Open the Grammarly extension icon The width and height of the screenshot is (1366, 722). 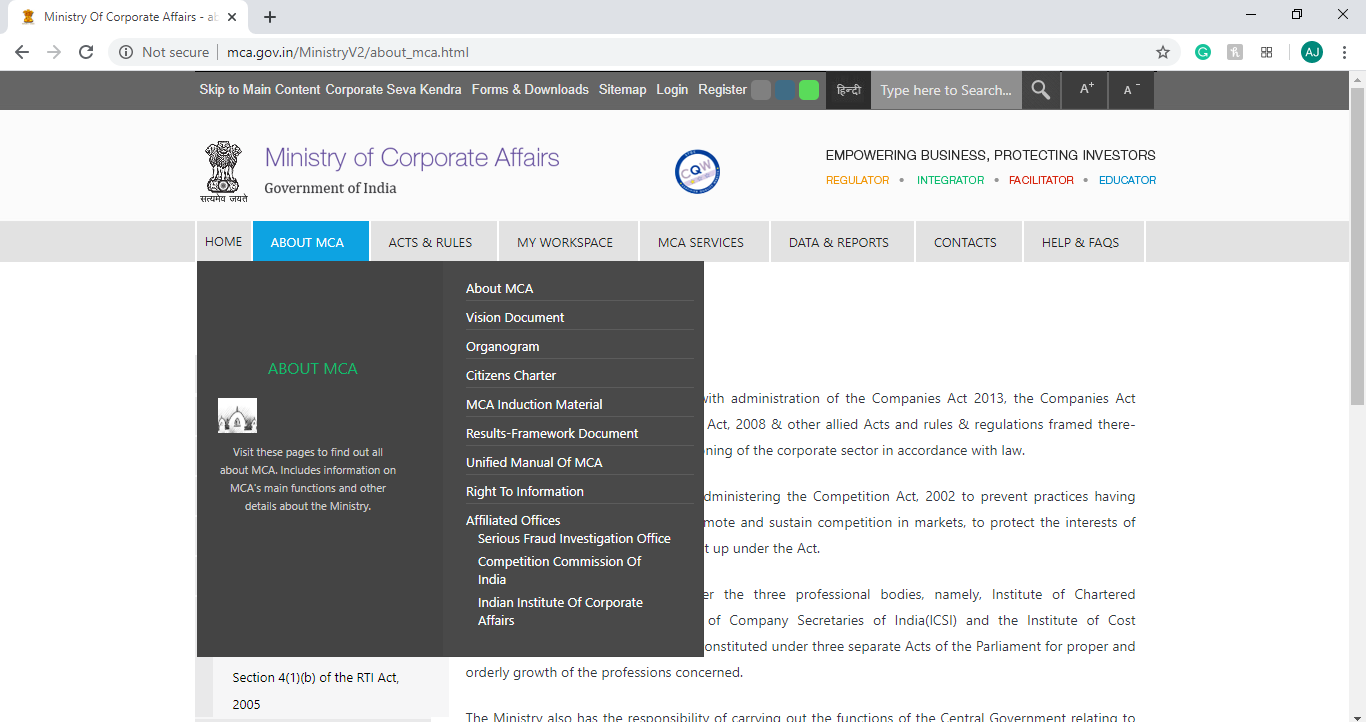tap(1203, 52)
